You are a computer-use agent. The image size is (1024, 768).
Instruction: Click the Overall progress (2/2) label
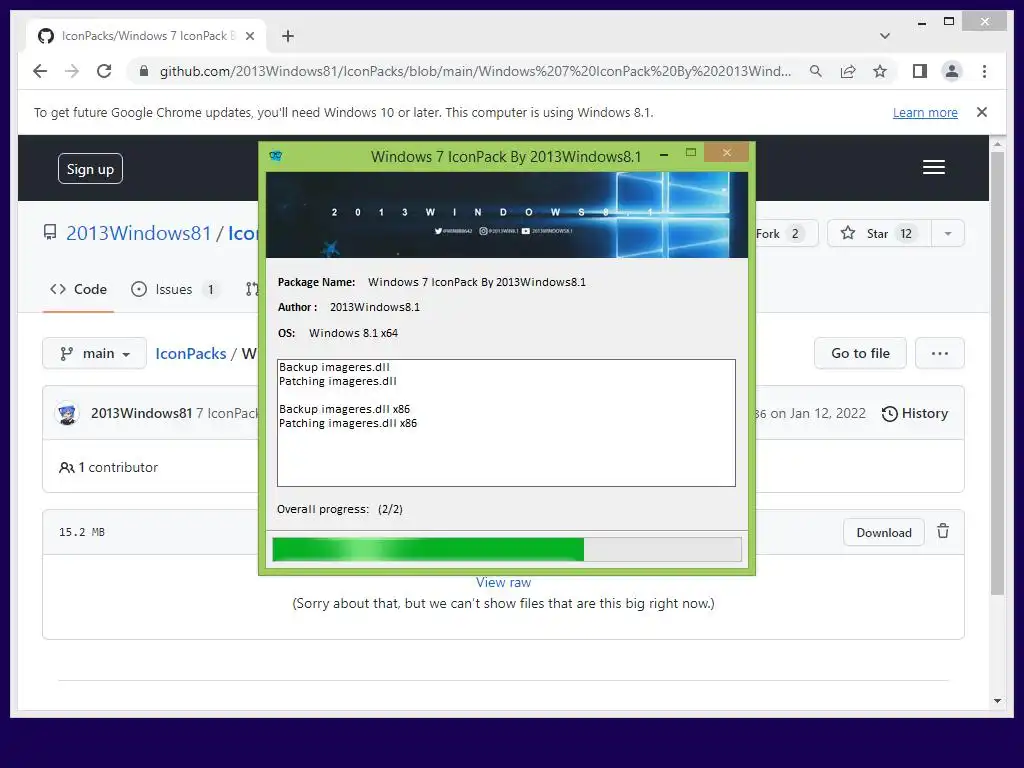(340, 509)
